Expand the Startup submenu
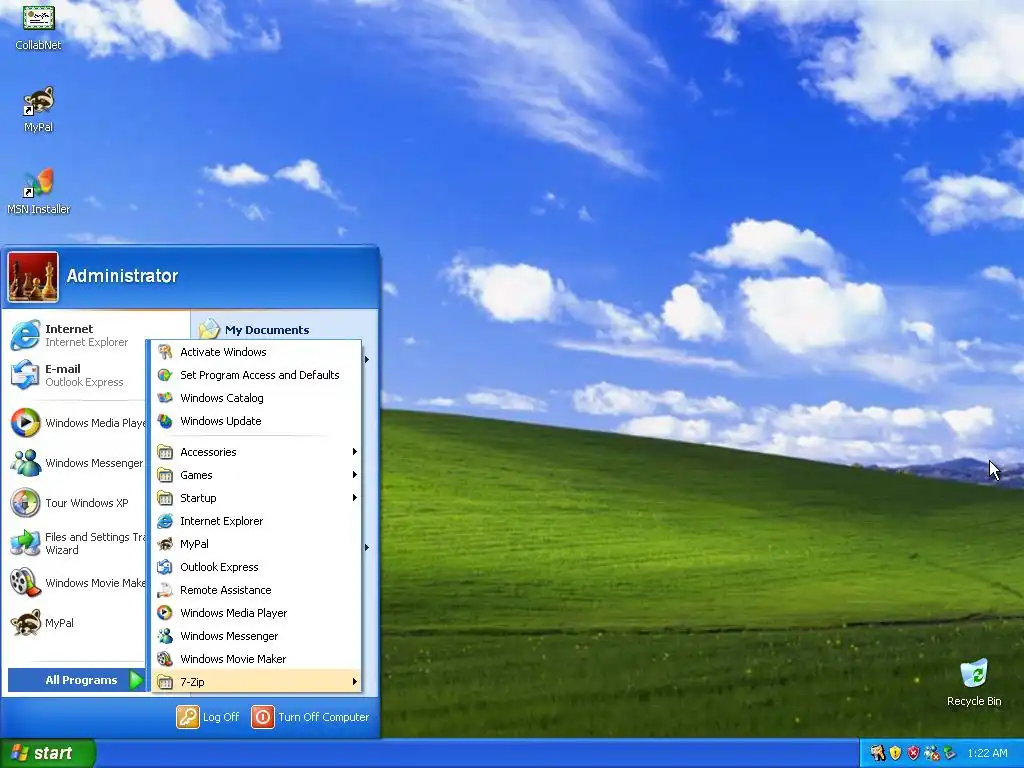This screenshot has width=1024, height=768. click(x=257, y=498)
